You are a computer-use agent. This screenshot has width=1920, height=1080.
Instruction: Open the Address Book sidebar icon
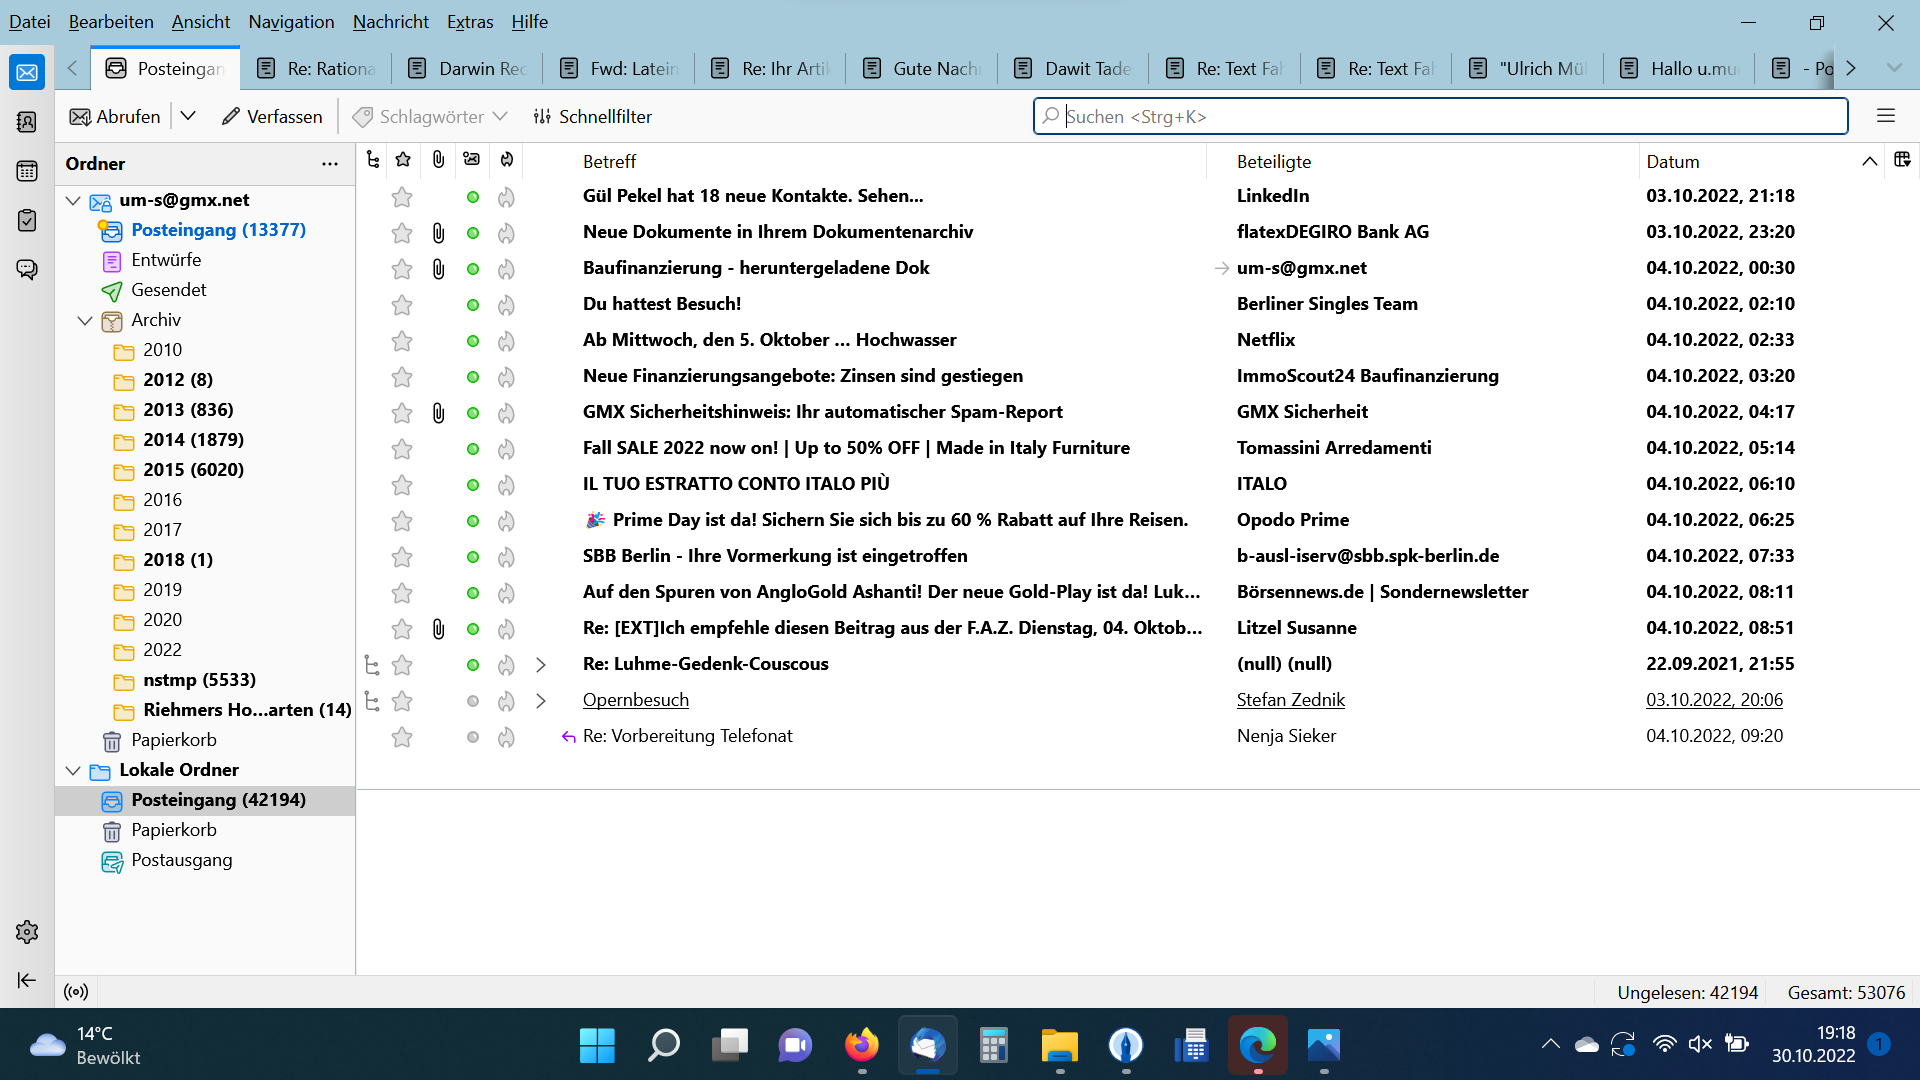(x=27, y=122)
